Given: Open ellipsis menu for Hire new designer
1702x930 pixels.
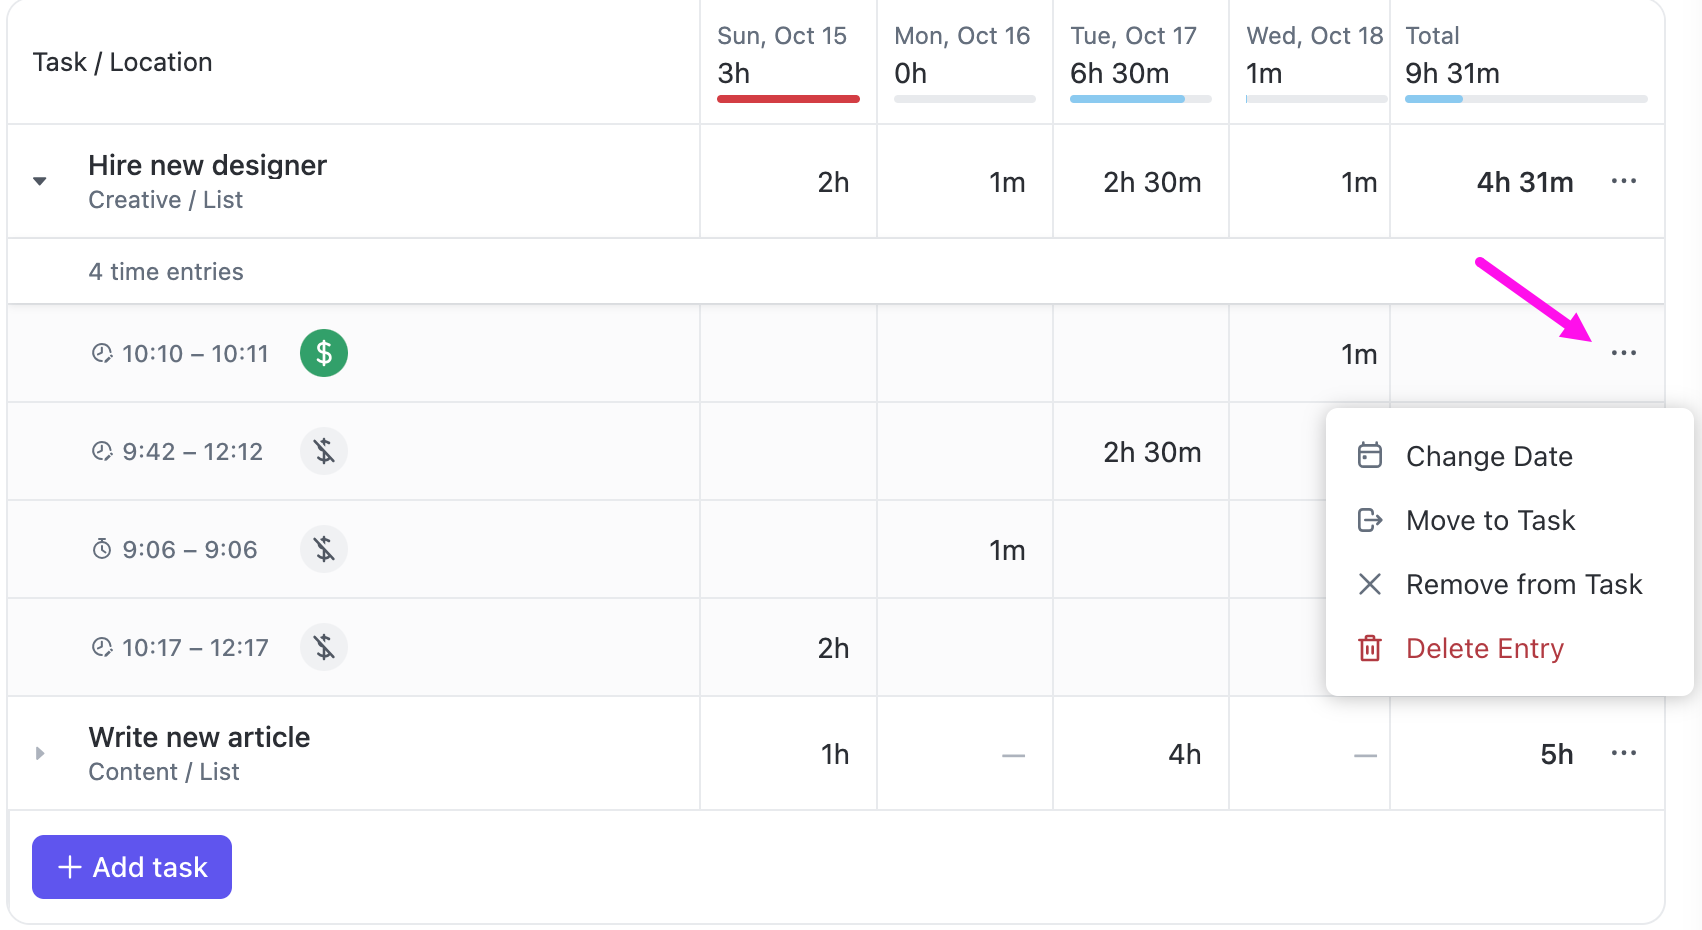Looking at the screenshot, I should 1623,181.
